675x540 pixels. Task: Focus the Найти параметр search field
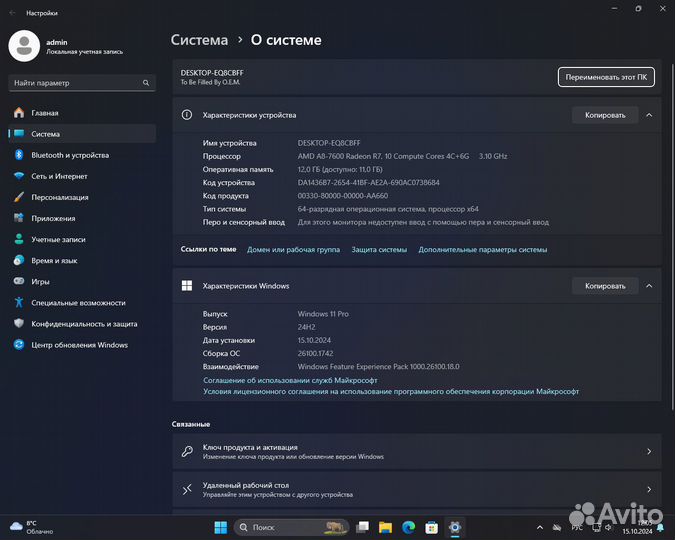82,83
